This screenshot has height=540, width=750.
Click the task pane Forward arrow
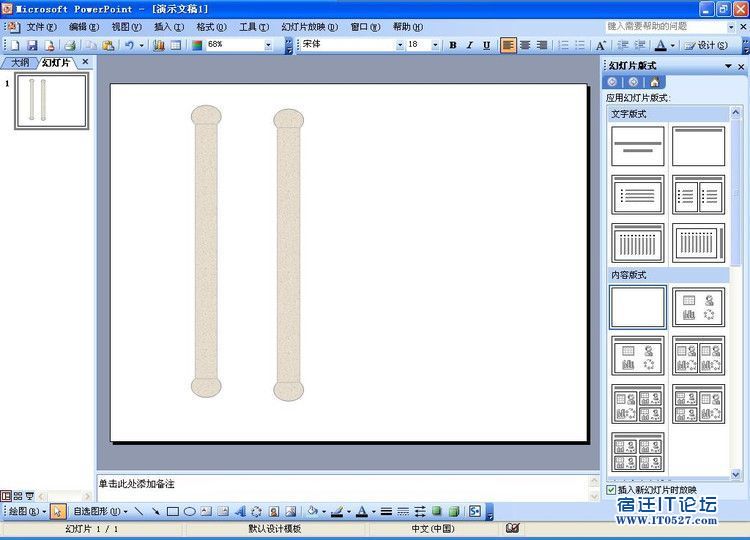pyautogui.click(x=633, y=82)
